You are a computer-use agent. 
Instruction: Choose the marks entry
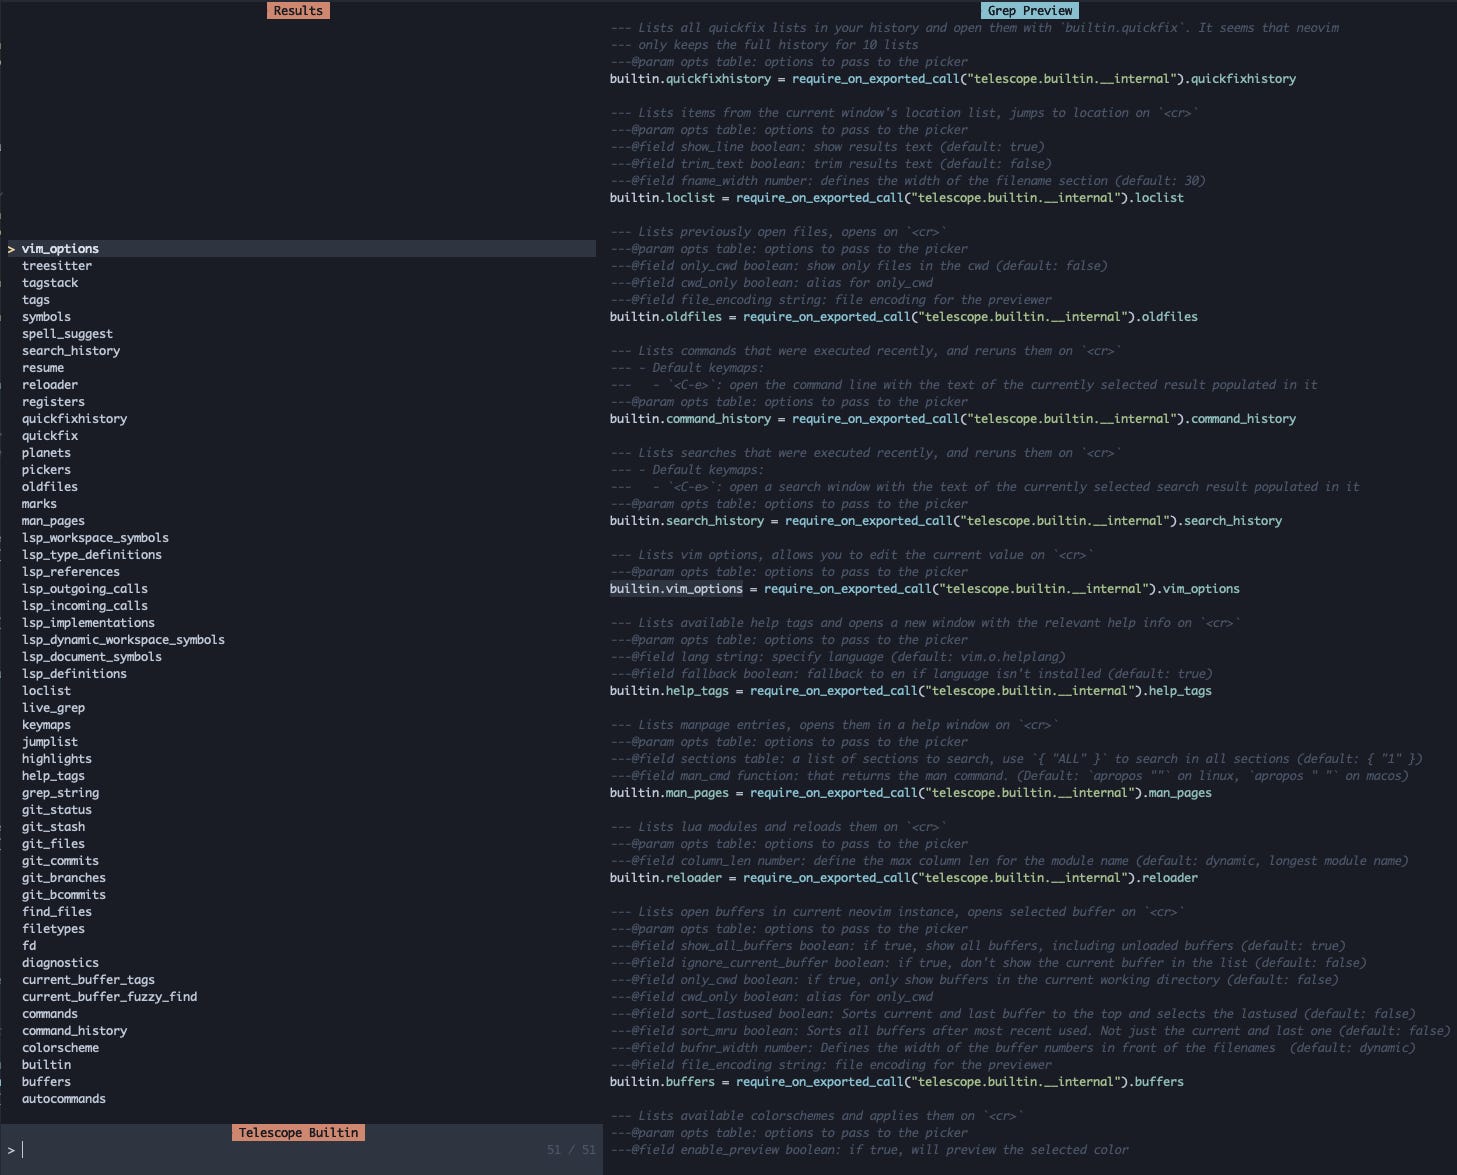pos(39,504)
